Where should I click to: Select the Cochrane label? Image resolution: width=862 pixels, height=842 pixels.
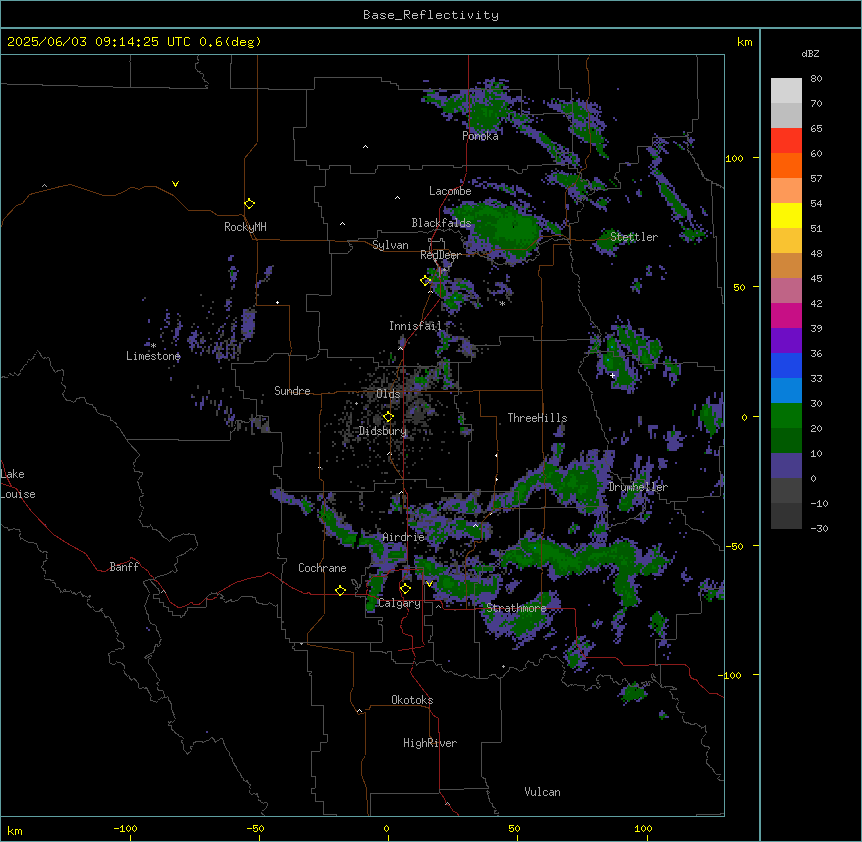coord(322,568)
